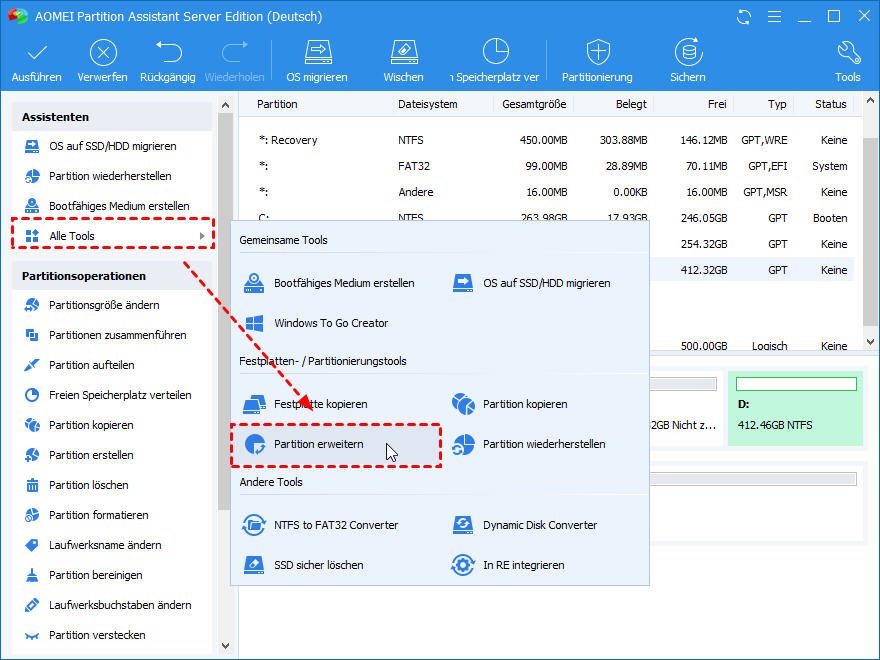Click OS auf SSD/HDD migrieren sidebar item
The width and height of the screenshot is (880, 660).
(x=112, y=146)
